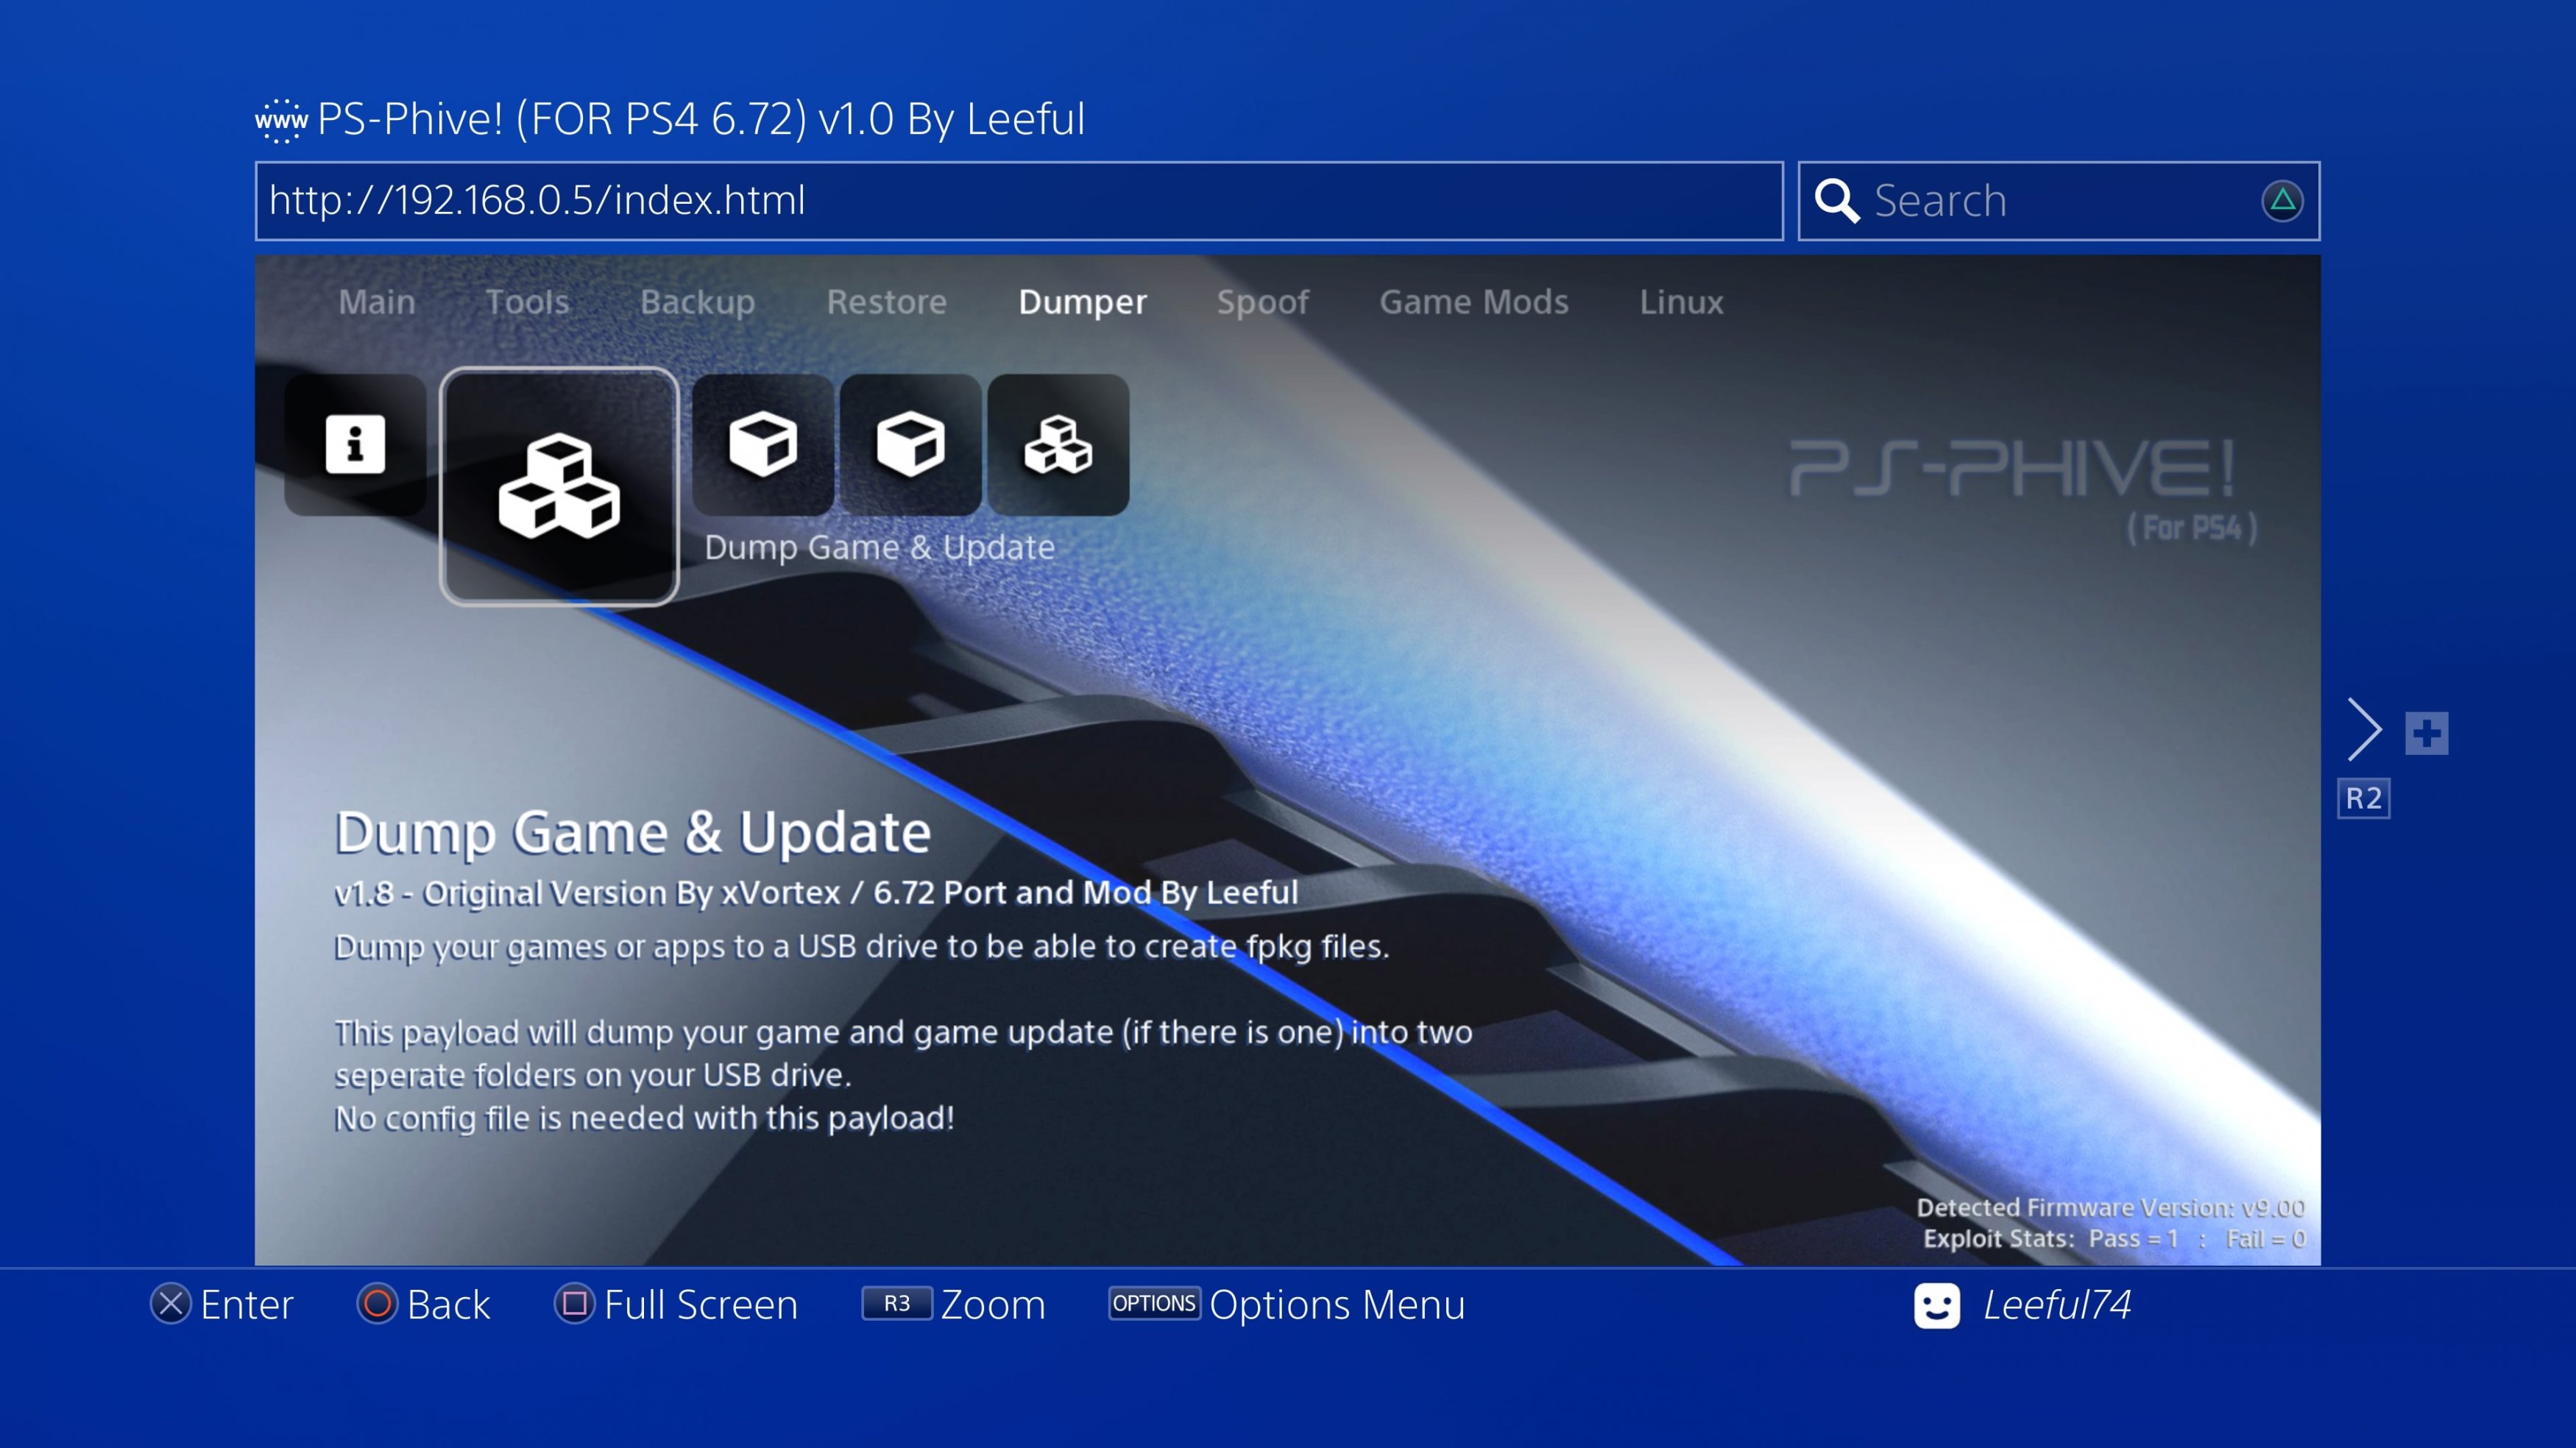Click the Fail = 0 exploit stat
Image resolution: width=2576 pixels, height=1448 pixels.
[x=2266, y=1239]
